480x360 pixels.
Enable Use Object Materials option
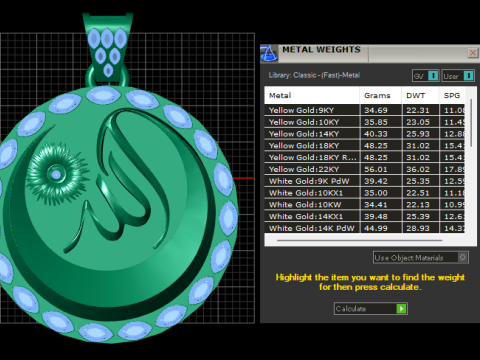pos(421,258)
